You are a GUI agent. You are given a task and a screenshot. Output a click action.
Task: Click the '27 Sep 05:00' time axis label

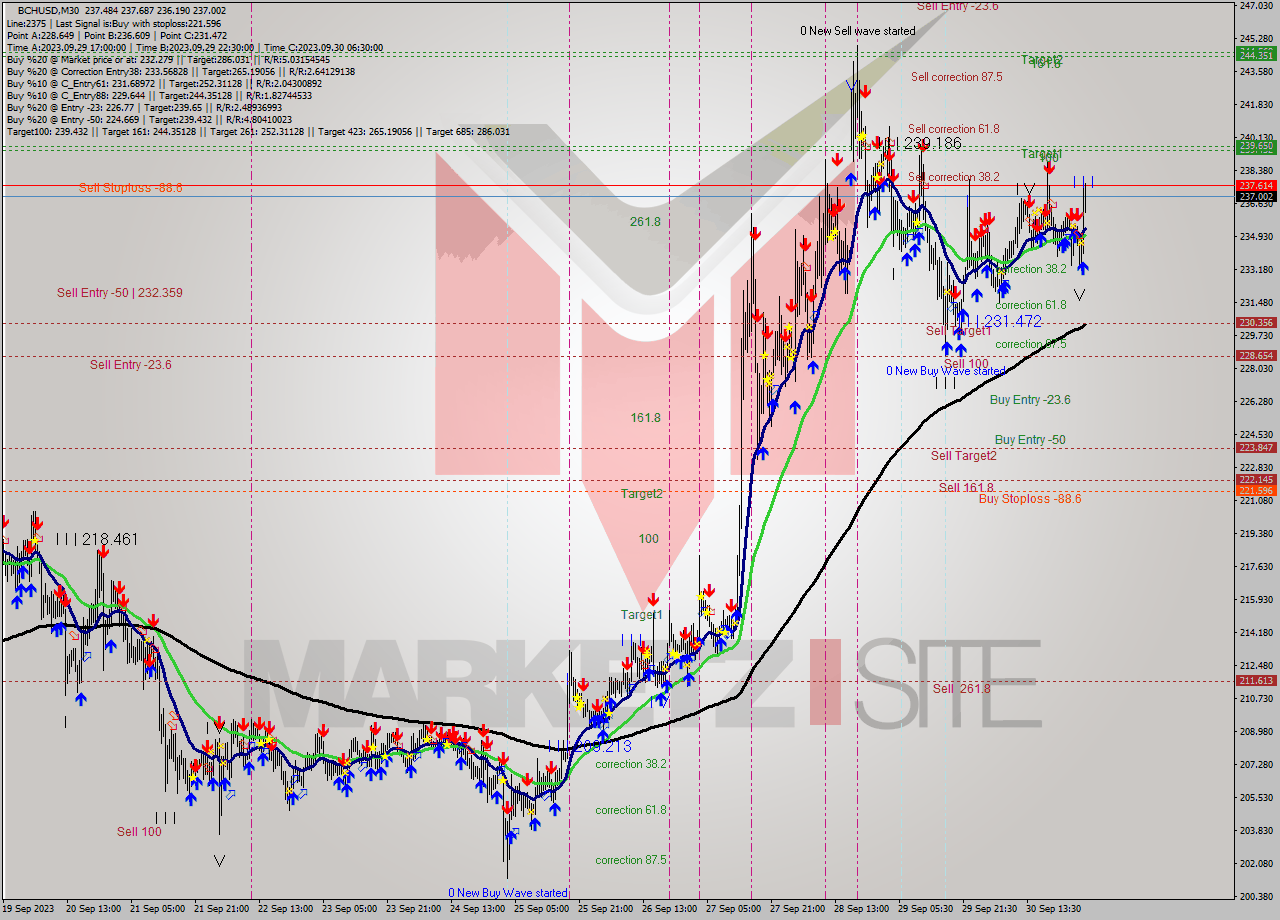click(x=734, y=909)
